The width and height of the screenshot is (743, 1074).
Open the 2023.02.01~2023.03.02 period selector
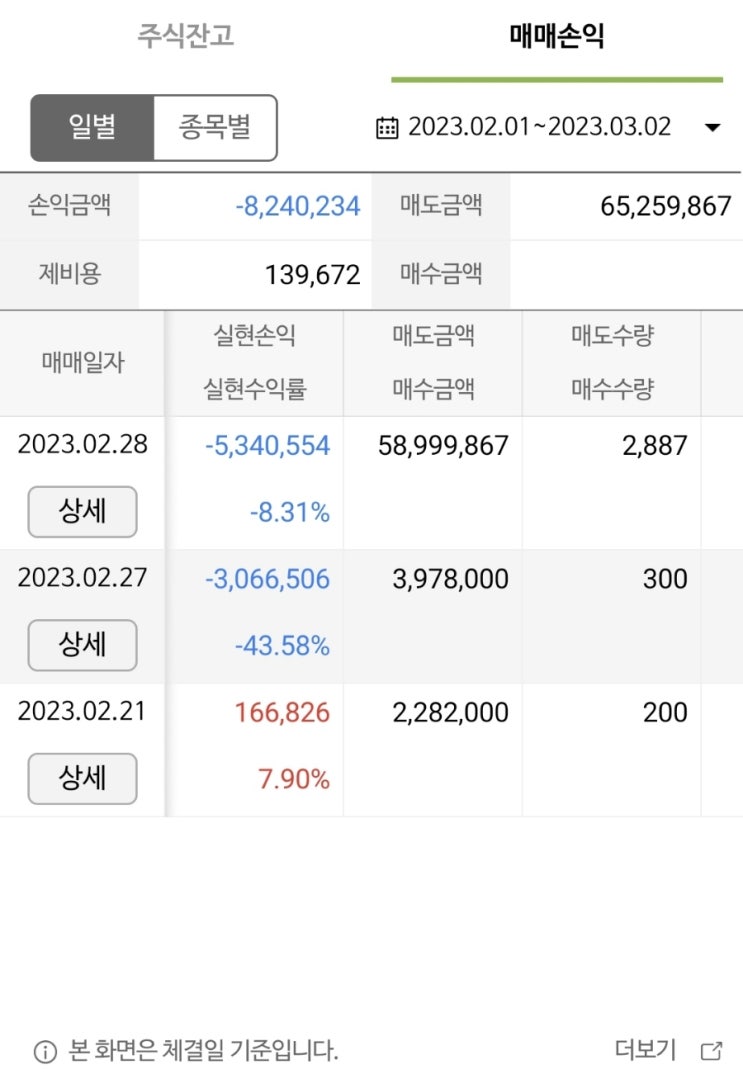[x=539, y=128]
